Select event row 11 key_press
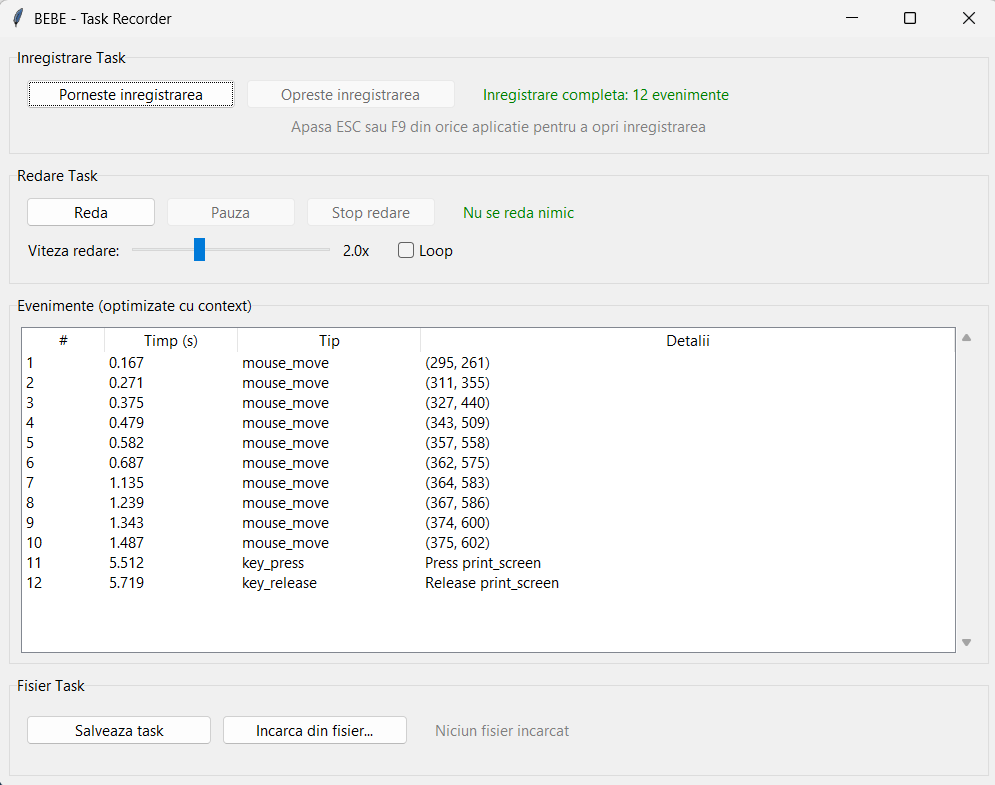This screenshot has height=785, width=995. tap(273, 563)
